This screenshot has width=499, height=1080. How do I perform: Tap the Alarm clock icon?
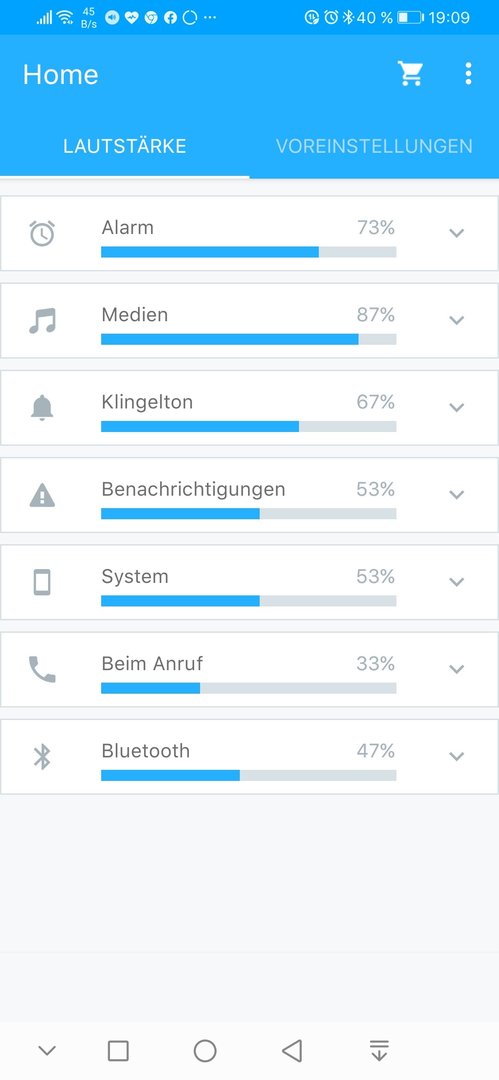pyautogui.click(x=42, y=233)
